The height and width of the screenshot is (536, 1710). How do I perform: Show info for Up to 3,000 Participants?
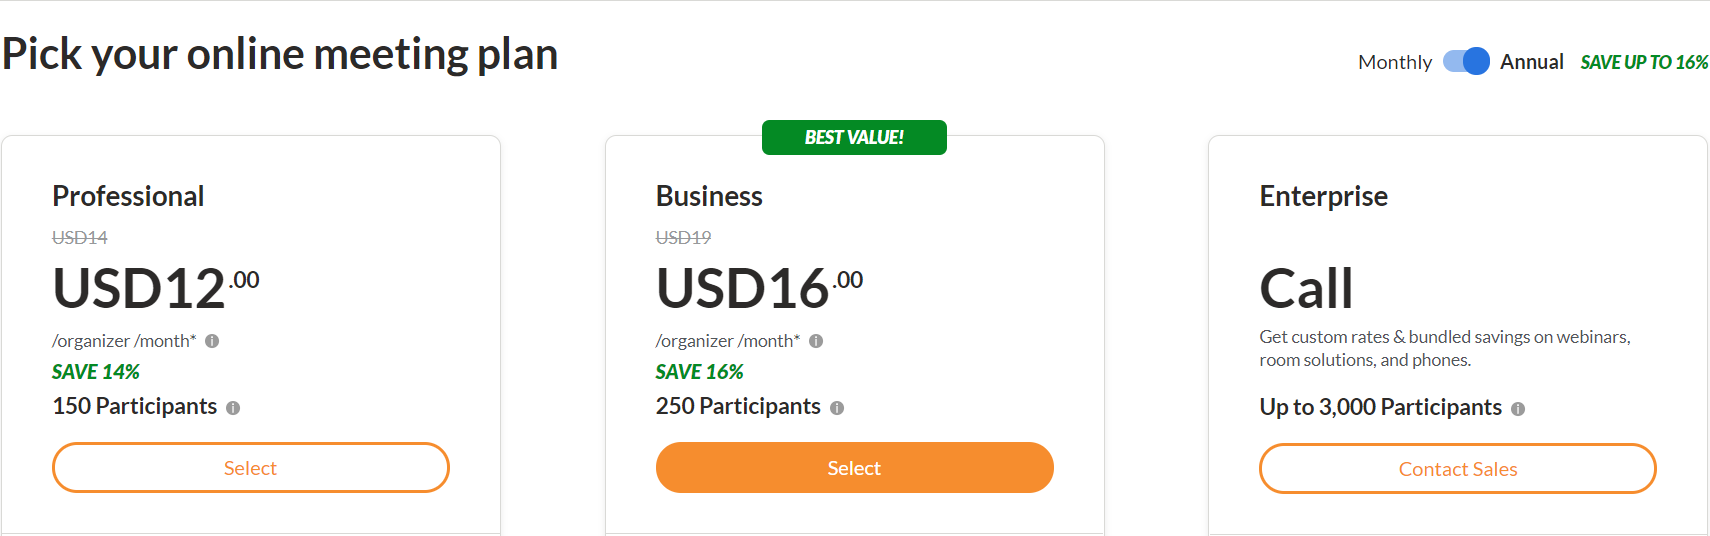(x=1518, y=409)
